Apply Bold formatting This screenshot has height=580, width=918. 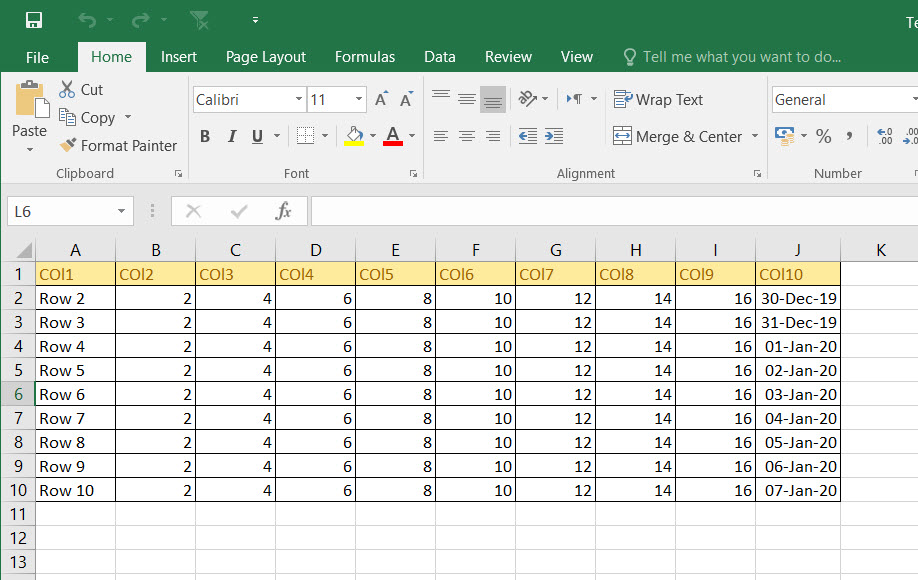[x=205, y=136]
